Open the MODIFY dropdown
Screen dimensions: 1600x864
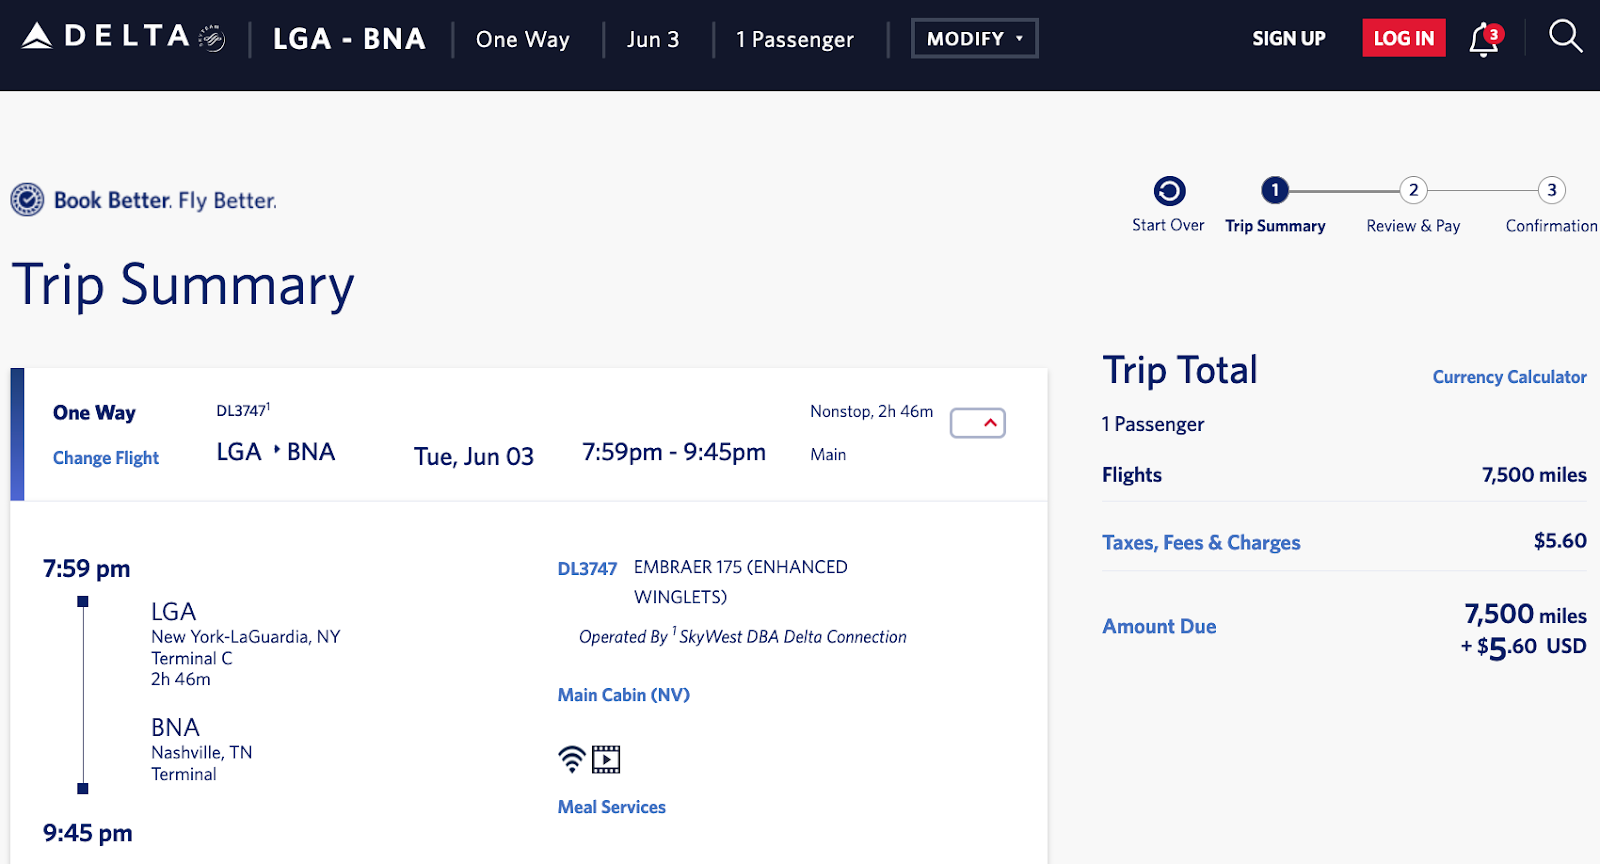tap(974, 39)
